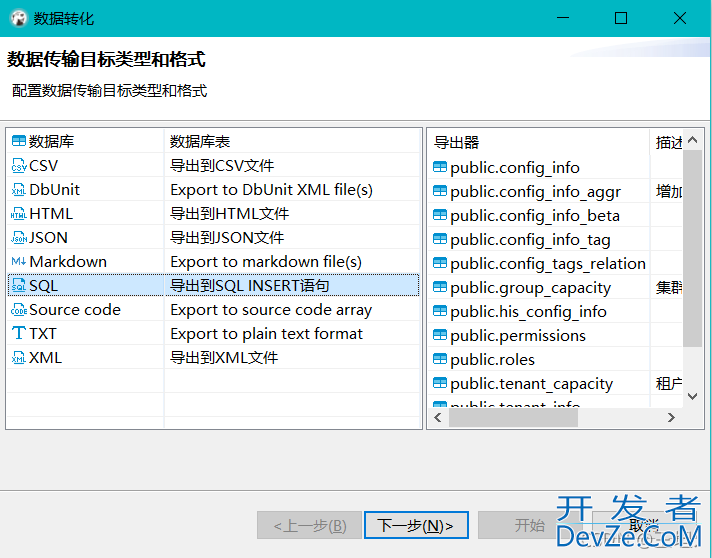
Task: Select the Source code format icon
Action: pyautogui.click(x=19, y=310)
